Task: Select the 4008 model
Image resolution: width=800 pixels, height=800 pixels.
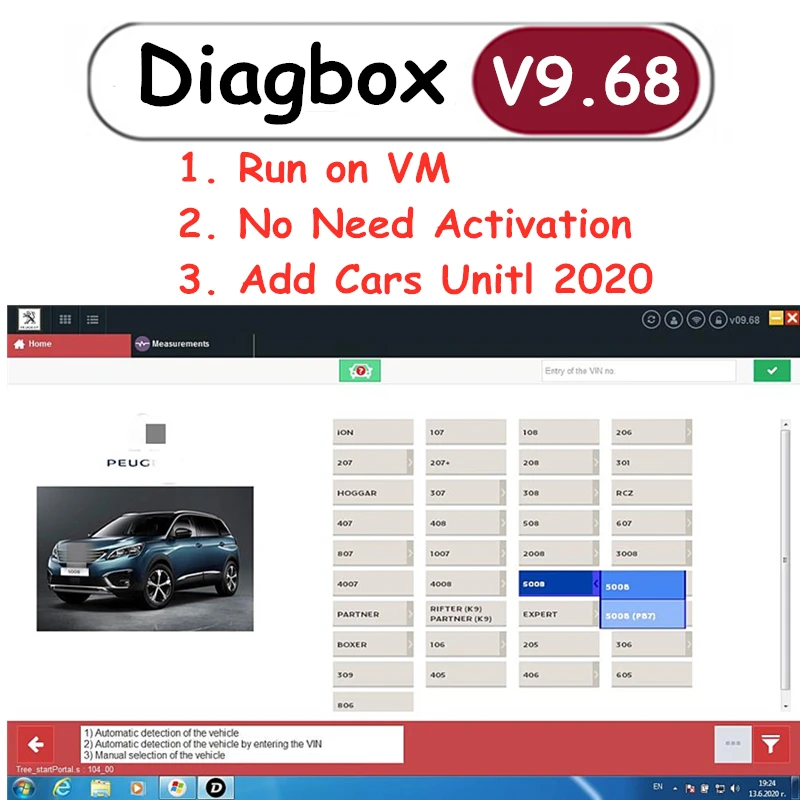Action: pos(466,584)
